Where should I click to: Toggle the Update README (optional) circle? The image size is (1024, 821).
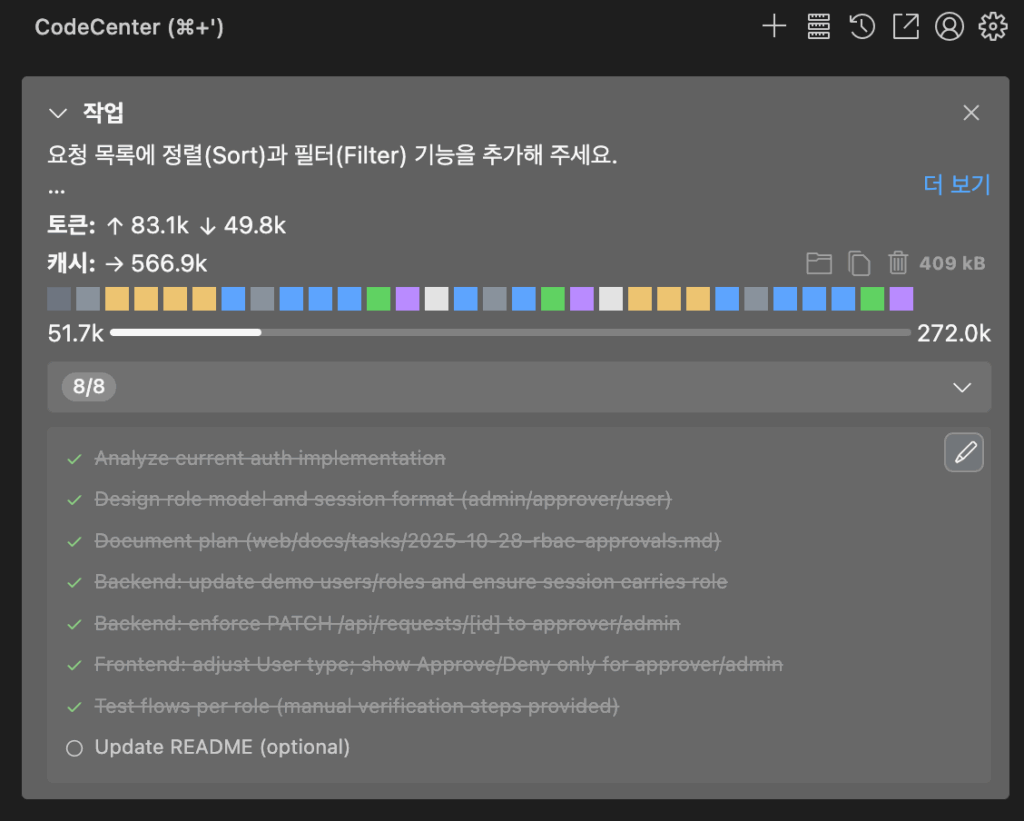(74, 748)
